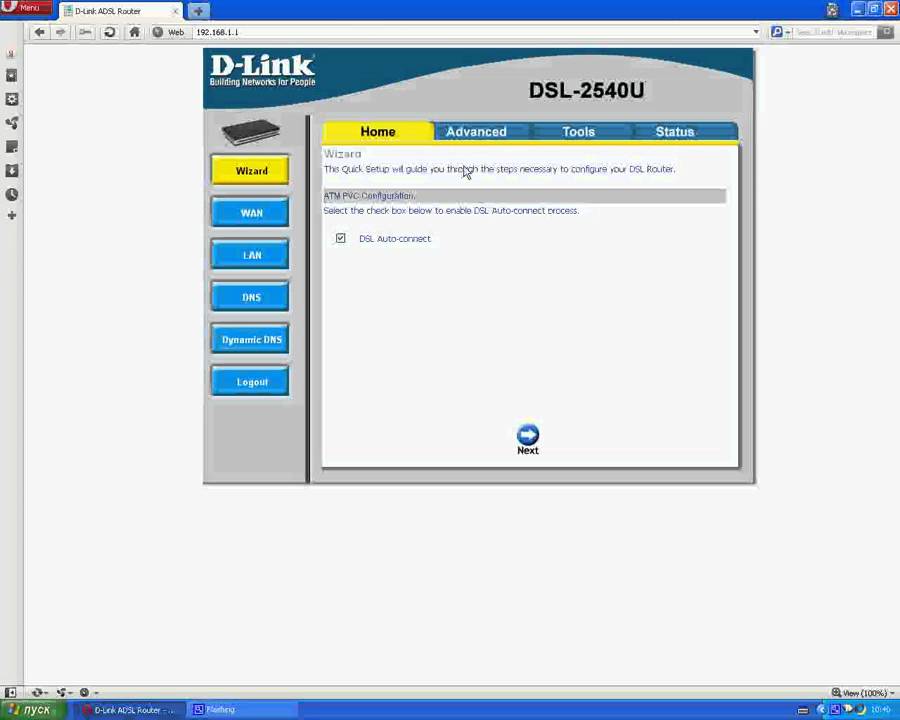The image size is (900, 720).
Task: Open the Wizard setup page
Action: pyautogui.click(x=251, y=171)
